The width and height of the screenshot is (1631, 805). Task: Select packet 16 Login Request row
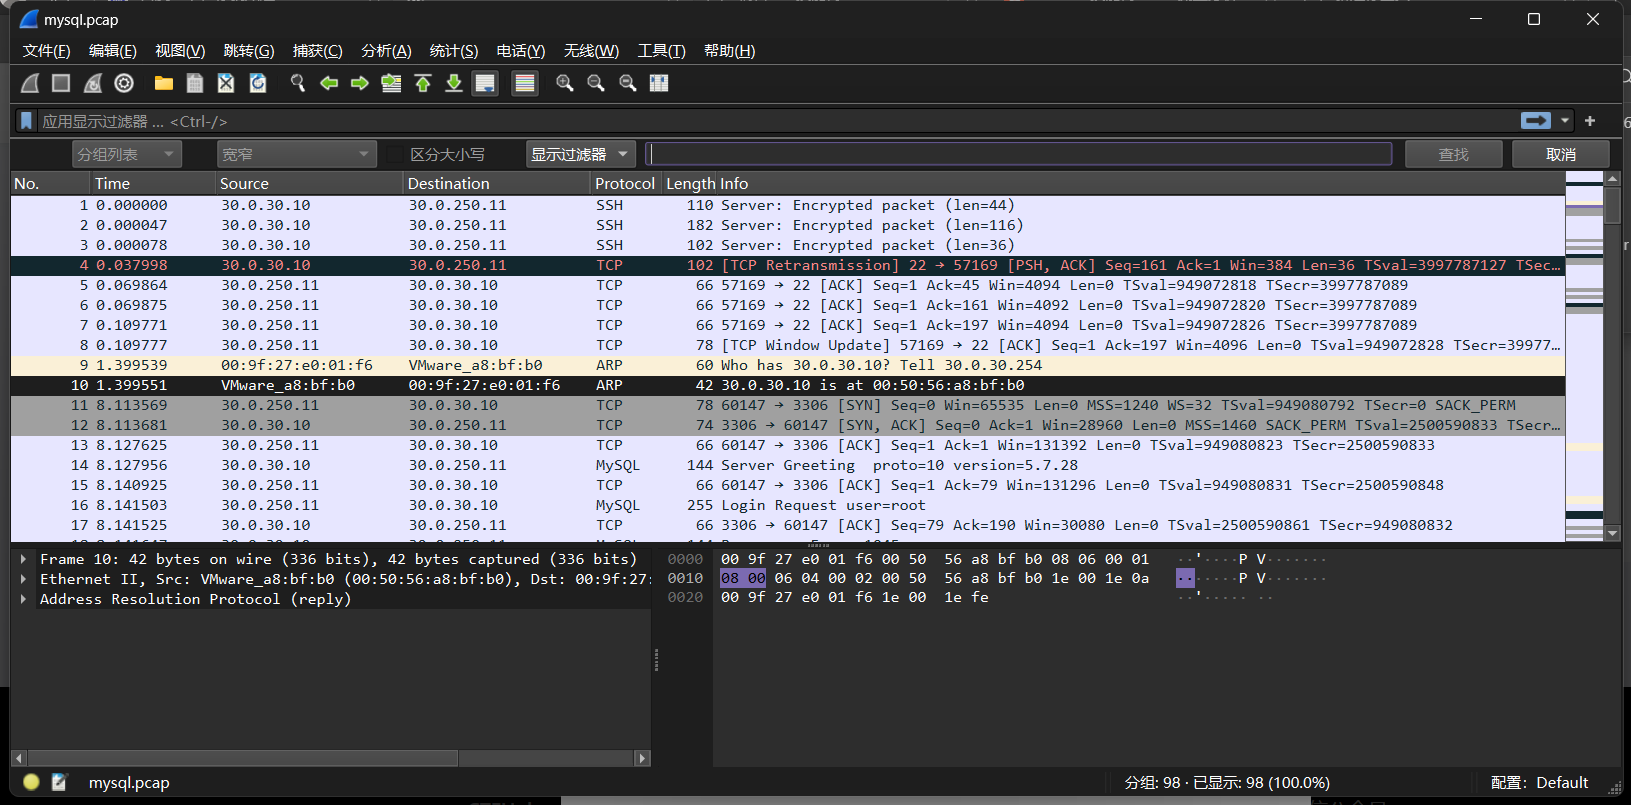787,505
